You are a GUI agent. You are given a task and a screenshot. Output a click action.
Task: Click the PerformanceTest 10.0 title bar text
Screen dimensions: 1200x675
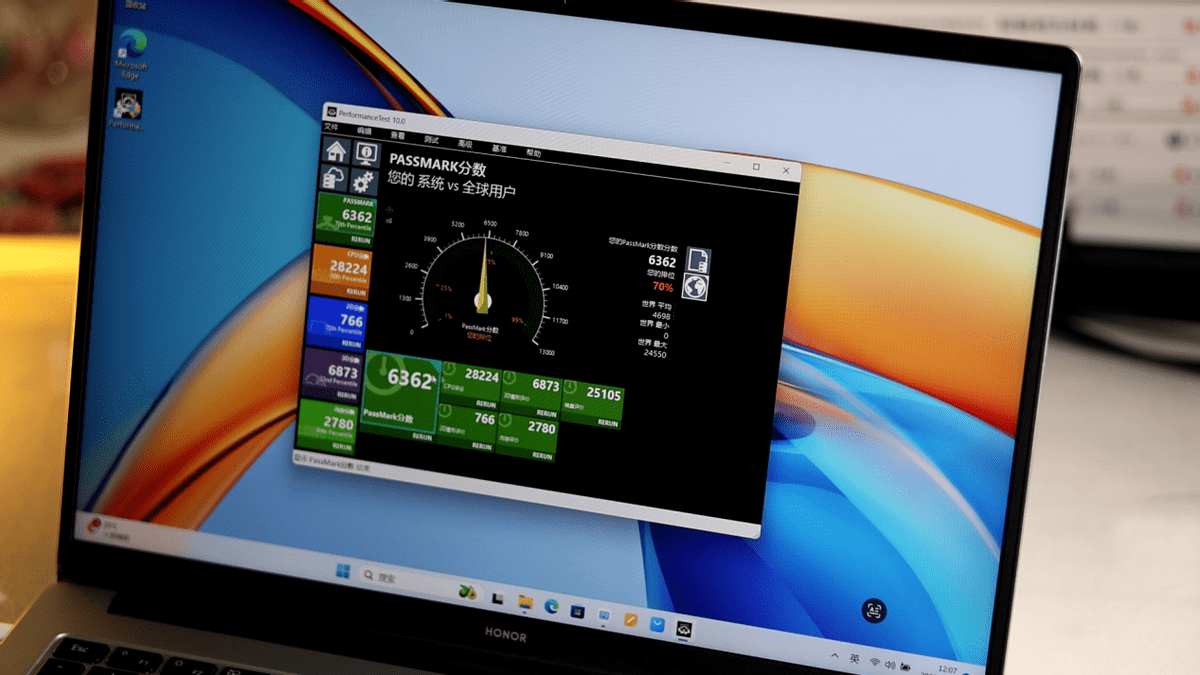[x=372, y=115]
